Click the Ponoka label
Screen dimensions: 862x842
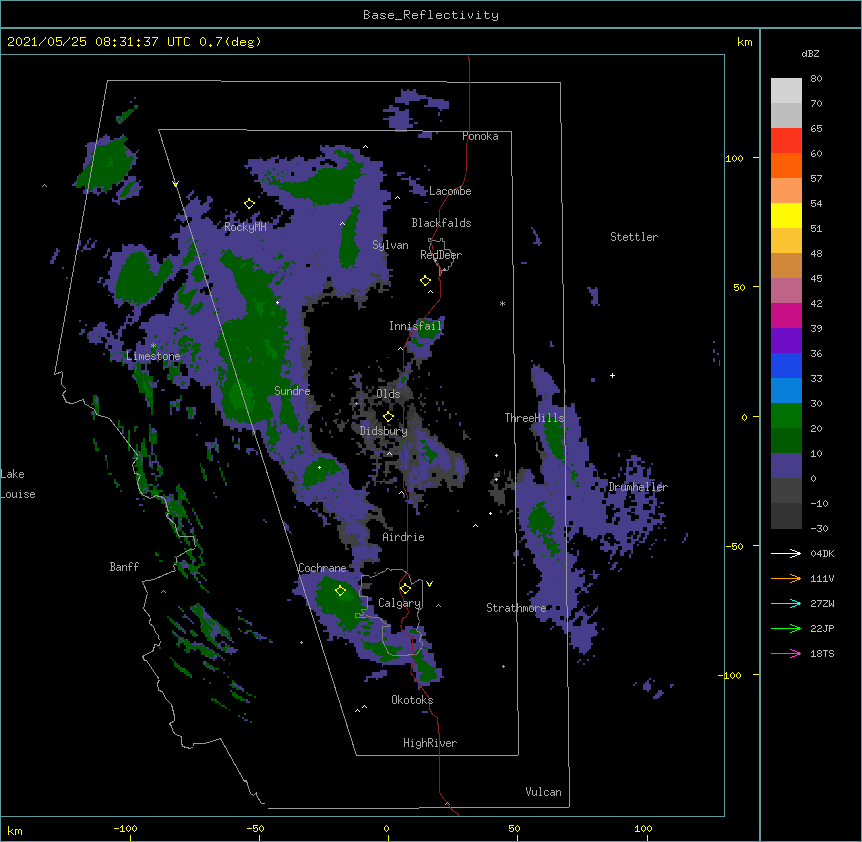tap(480, 136)
